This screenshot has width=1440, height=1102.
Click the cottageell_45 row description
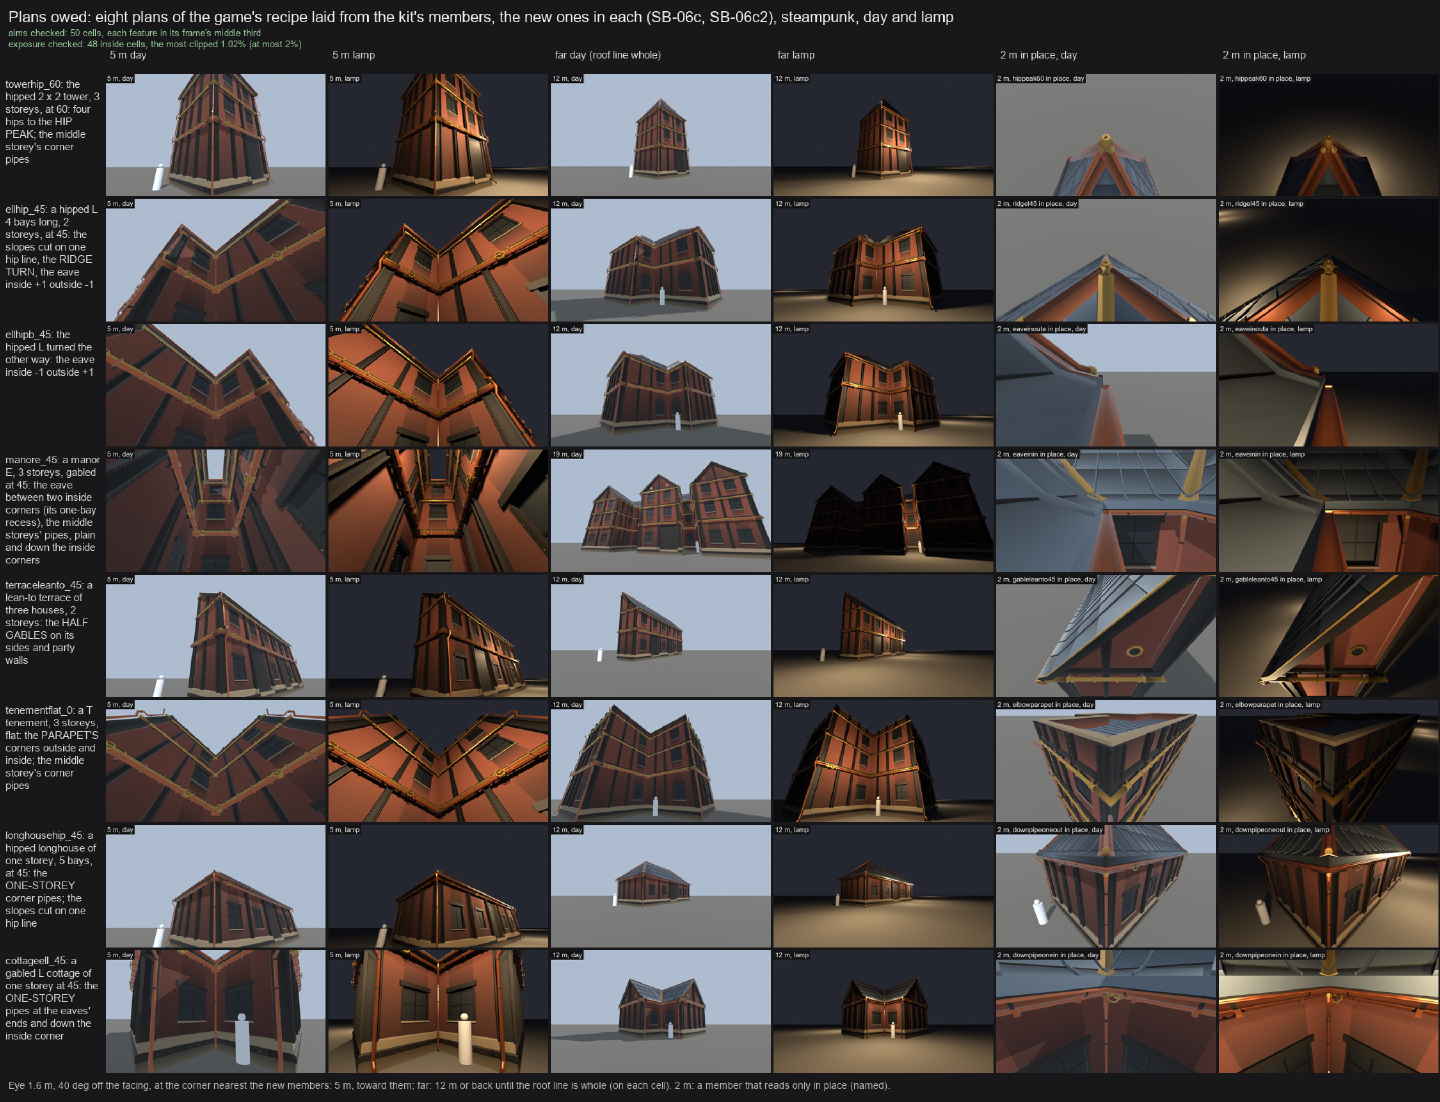pyautogui.click(x=52, y=998)
